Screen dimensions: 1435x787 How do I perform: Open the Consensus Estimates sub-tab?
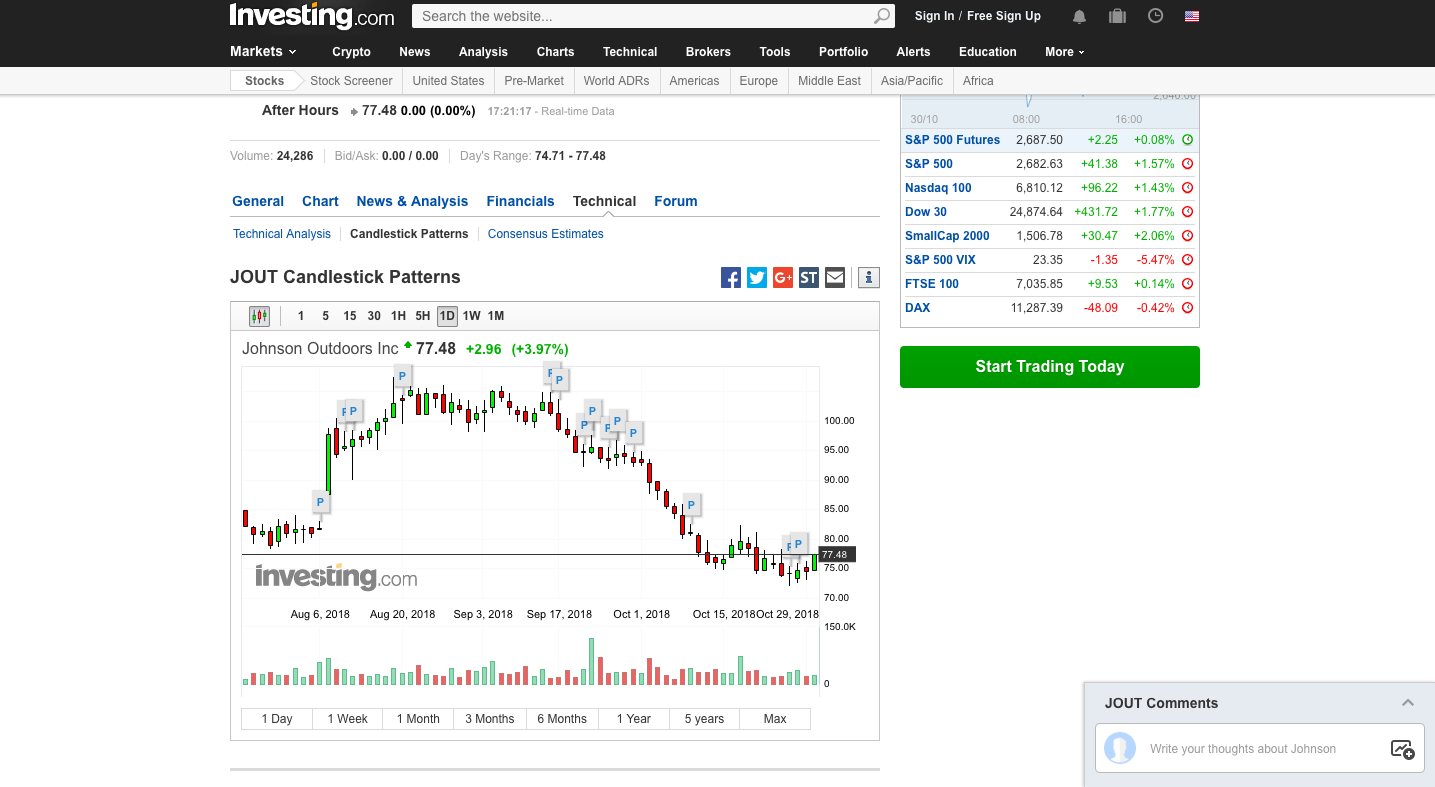coord(546,234)
